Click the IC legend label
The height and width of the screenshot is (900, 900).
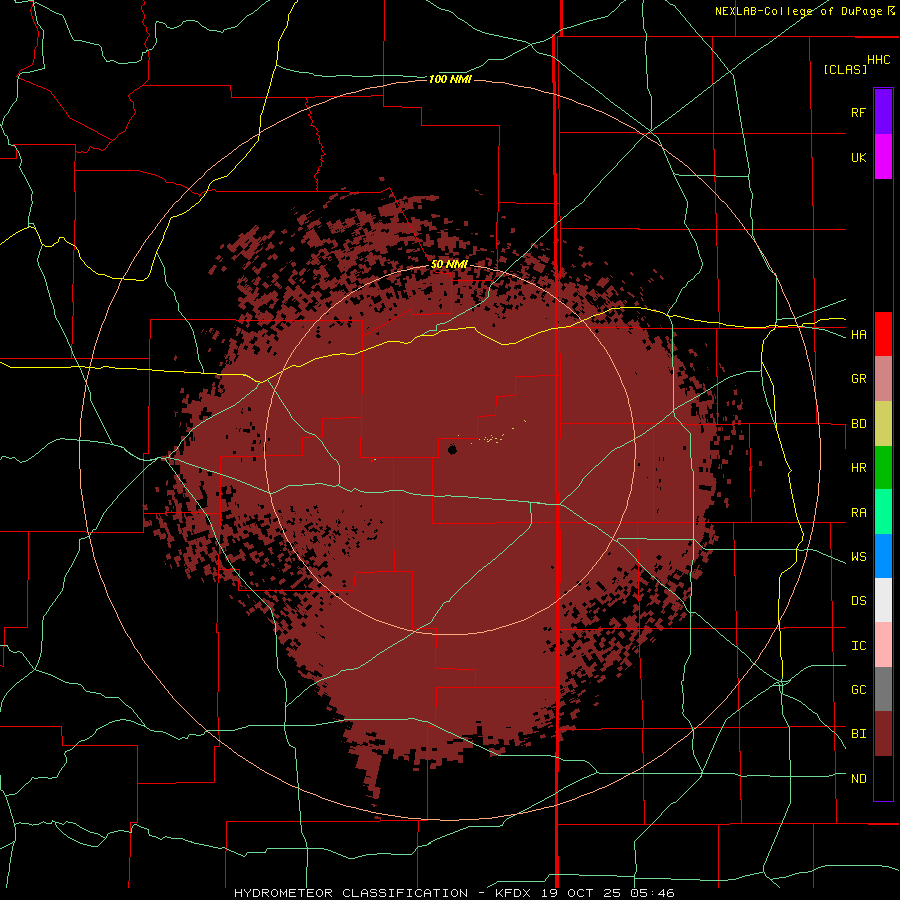tap(859, 646)
